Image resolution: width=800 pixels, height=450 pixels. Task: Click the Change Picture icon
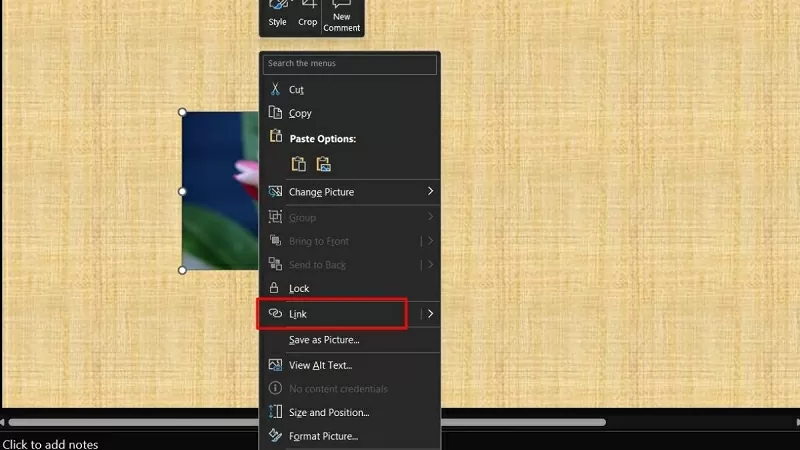click(x=275, y=191)
